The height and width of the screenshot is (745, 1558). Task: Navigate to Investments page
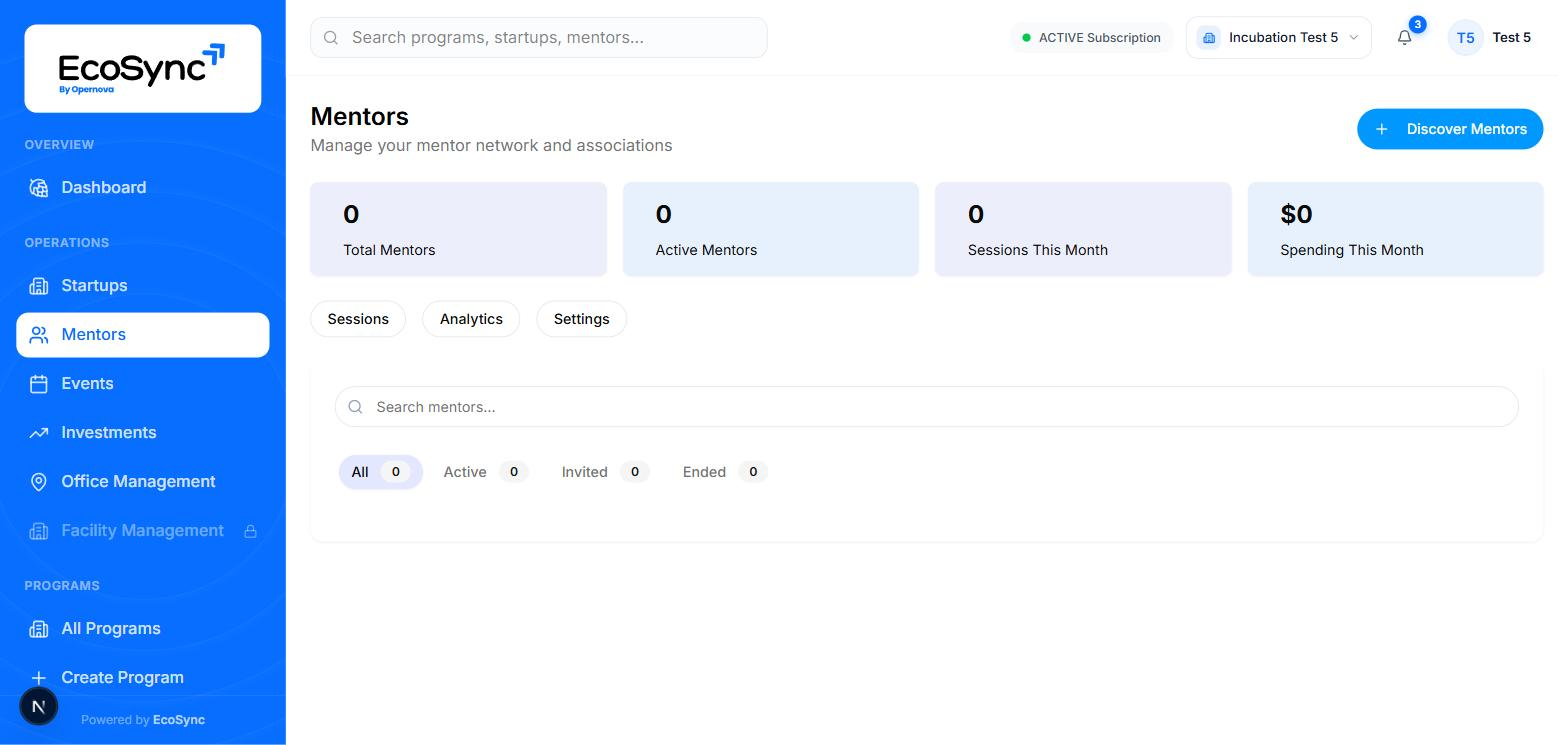pos(143,433)
